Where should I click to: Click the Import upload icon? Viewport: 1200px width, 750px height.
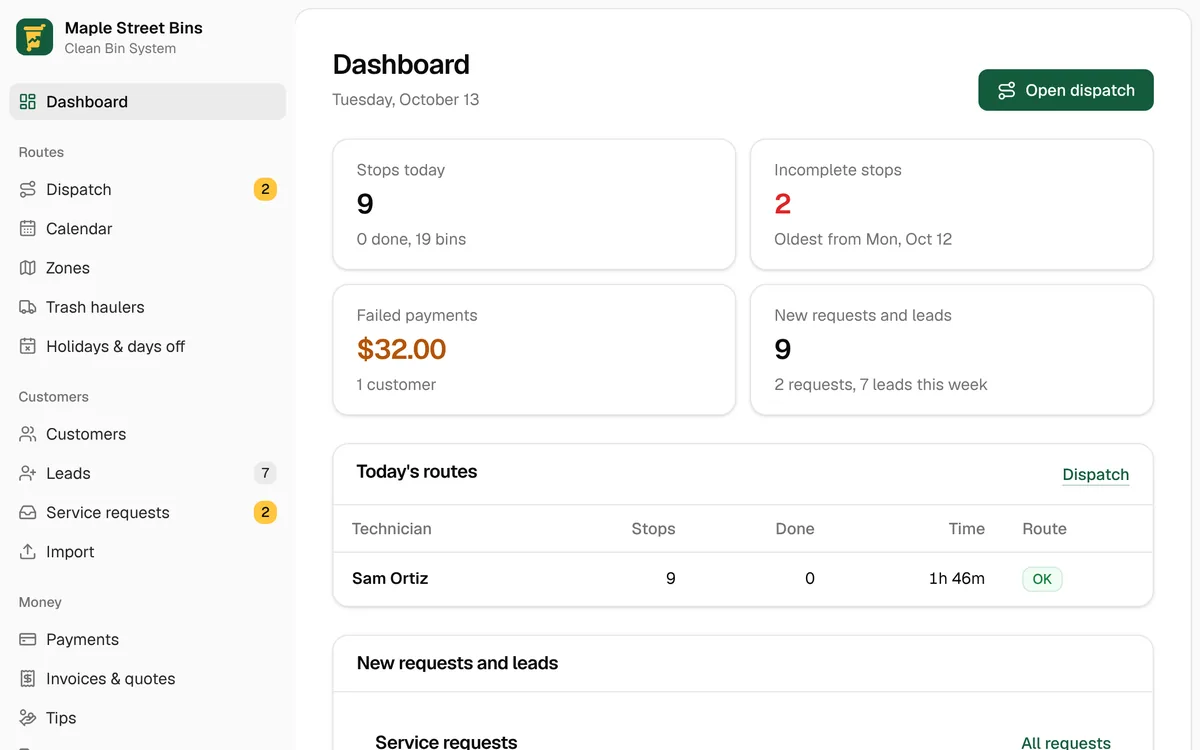[28, 551]
